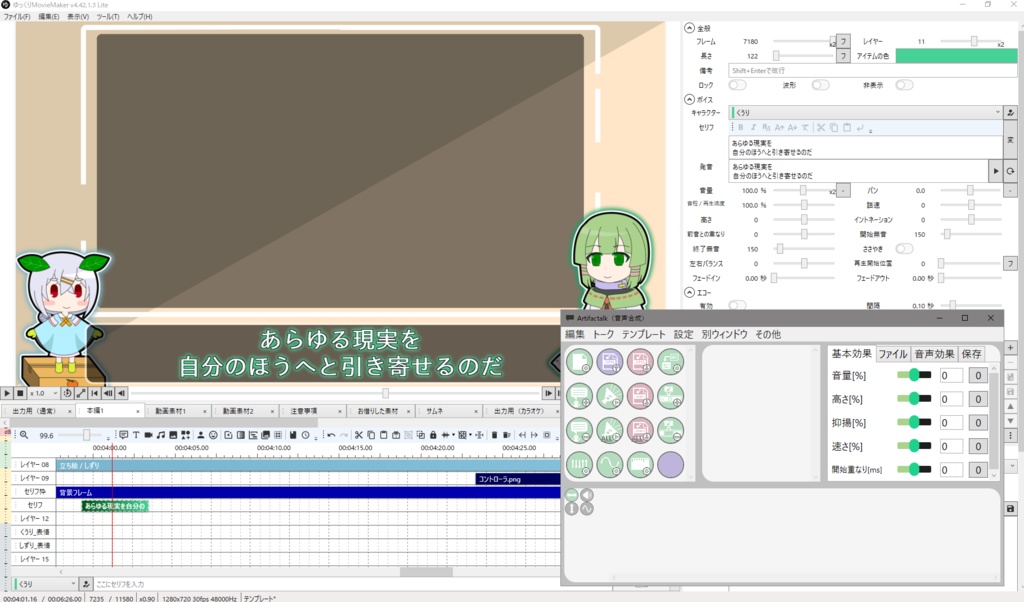
Task: Click the audio music note icon in timeline toolbar
Action: [x=161, y=435]
